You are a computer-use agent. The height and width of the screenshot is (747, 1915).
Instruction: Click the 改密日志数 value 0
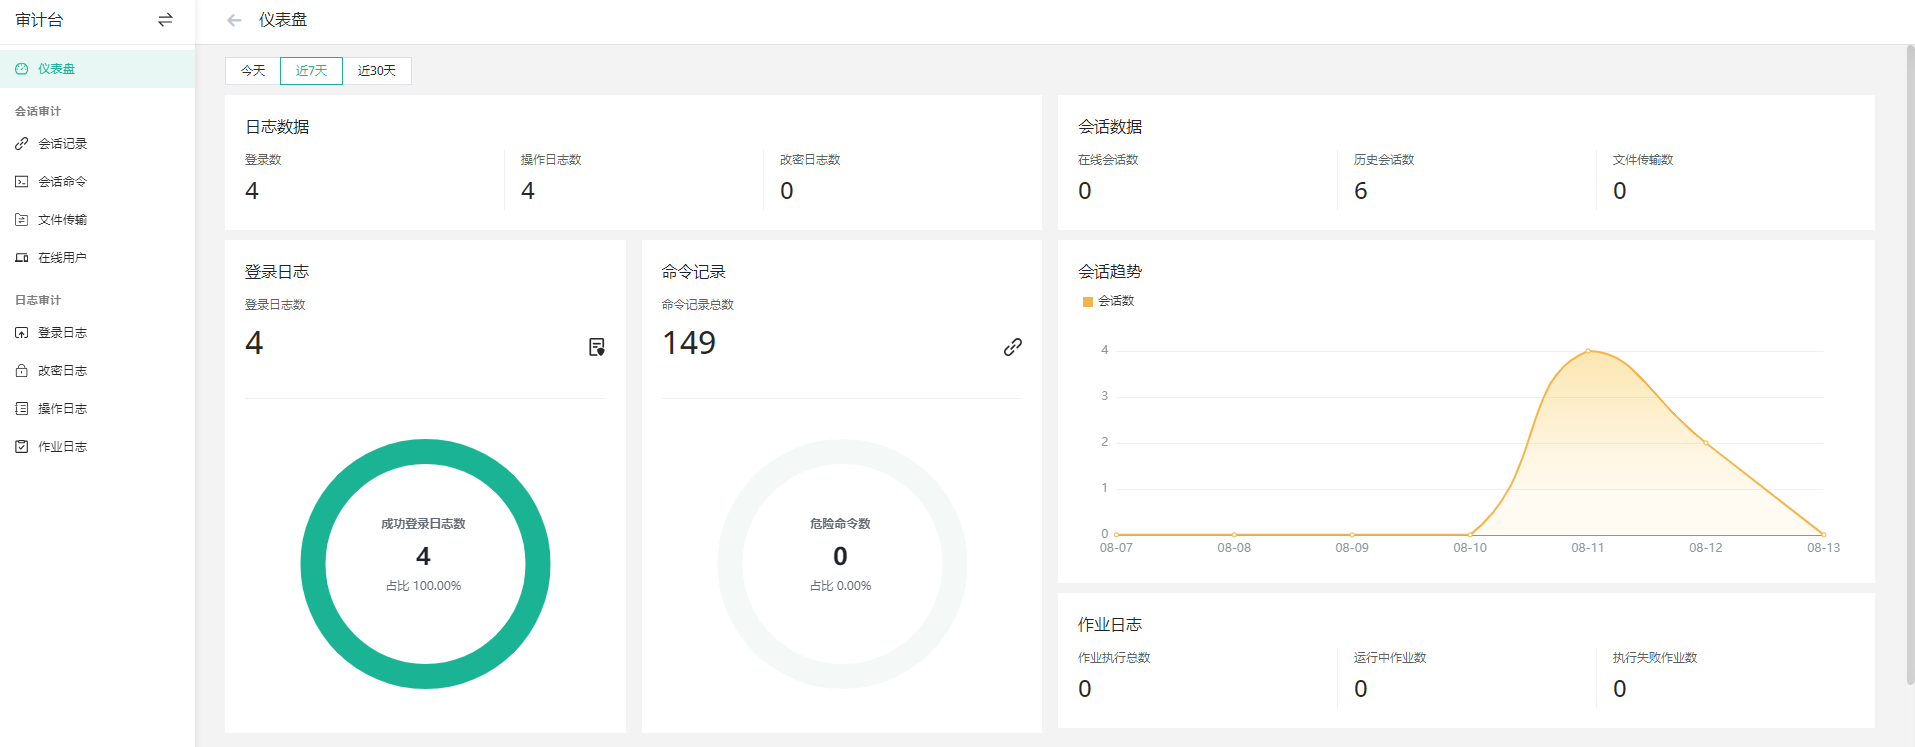pos(787,191)
